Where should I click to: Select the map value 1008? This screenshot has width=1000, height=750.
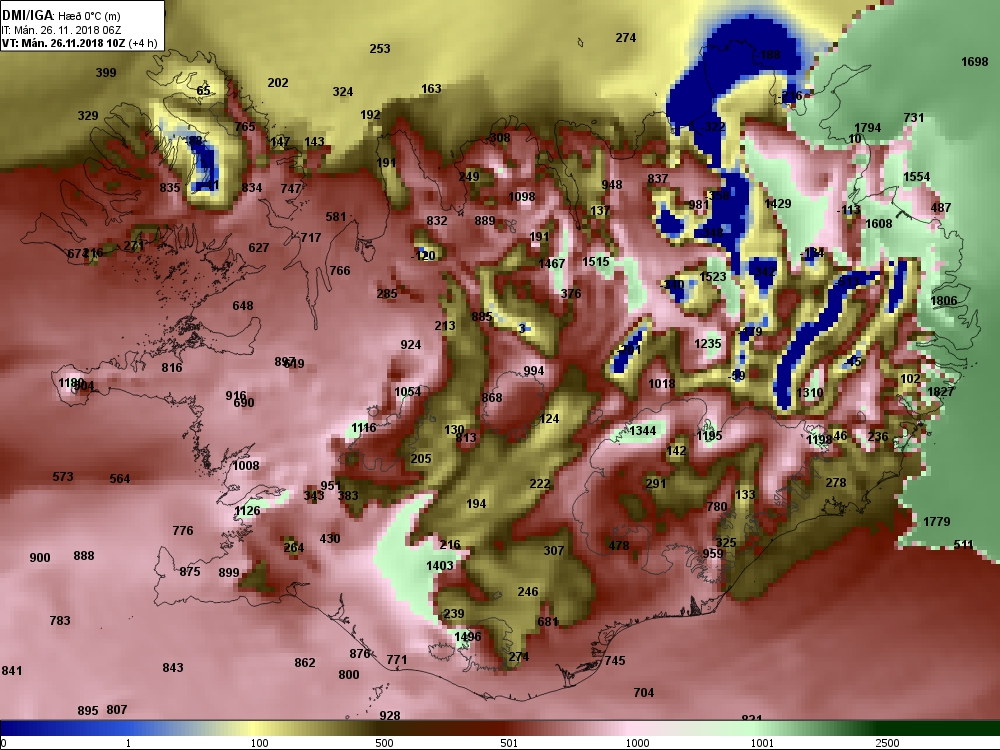246,466
